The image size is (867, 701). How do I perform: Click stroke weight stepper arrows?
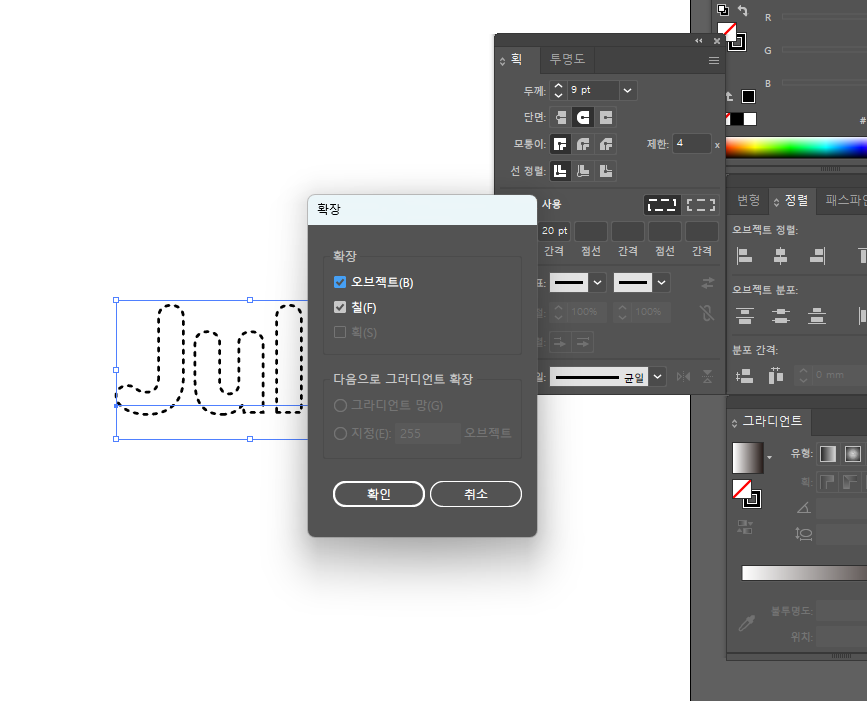(558, 91)
